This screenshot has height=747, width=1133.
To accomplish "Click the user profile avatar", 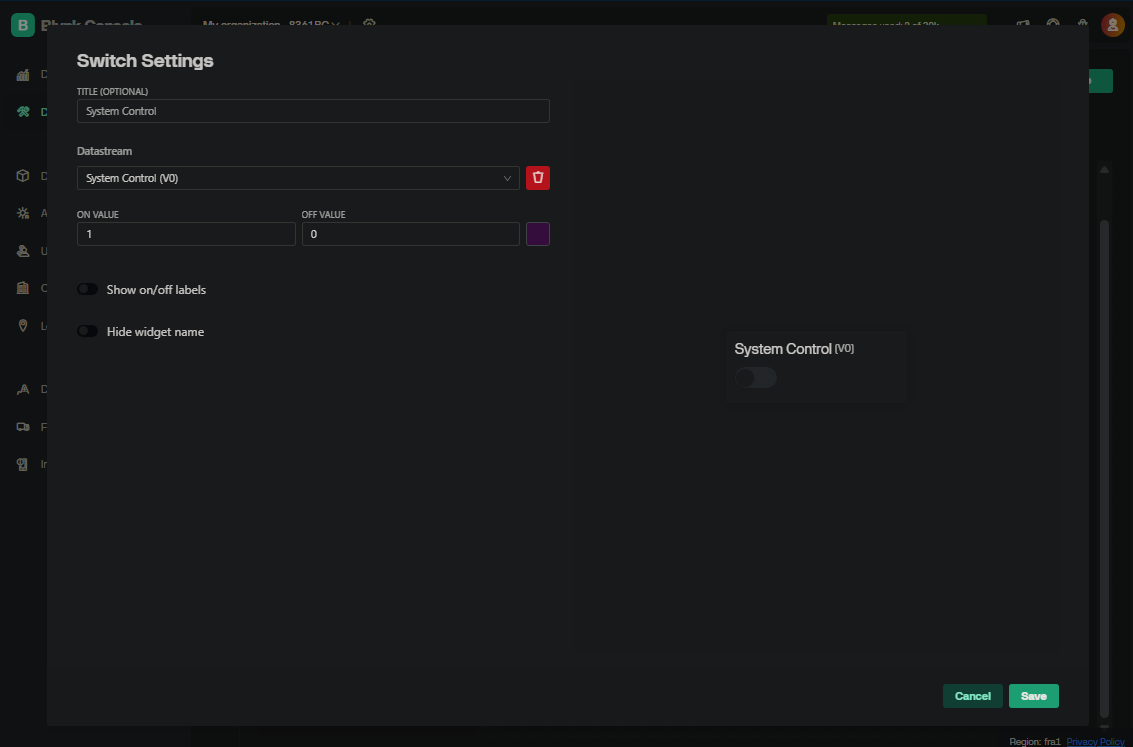I will 1112,25.
